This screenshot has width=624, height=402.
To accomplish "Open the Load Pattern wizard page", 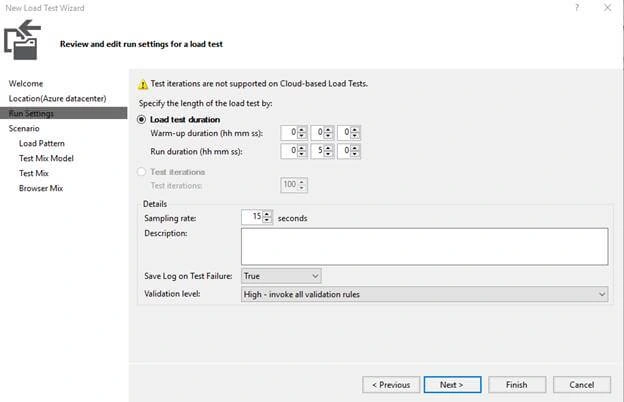I will coord(42,143).
